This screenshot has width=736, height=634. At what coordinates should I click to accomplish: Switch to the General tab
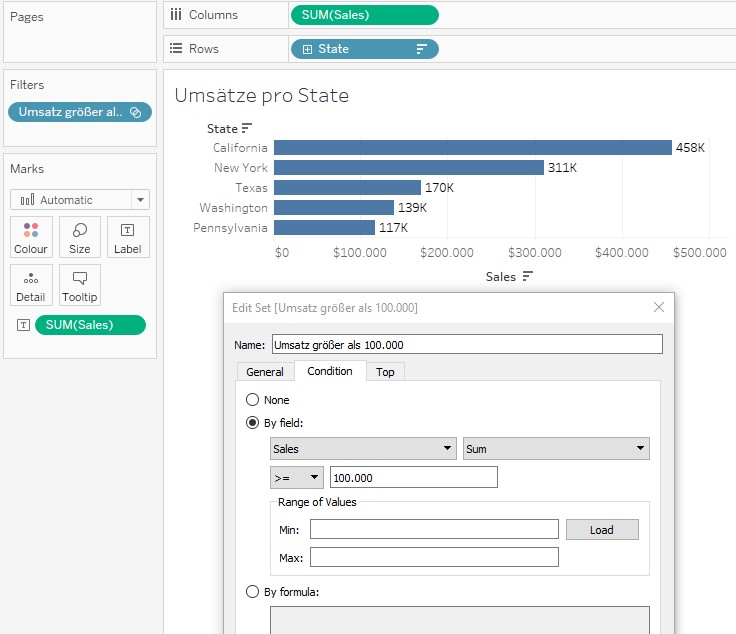coord(265,372)
